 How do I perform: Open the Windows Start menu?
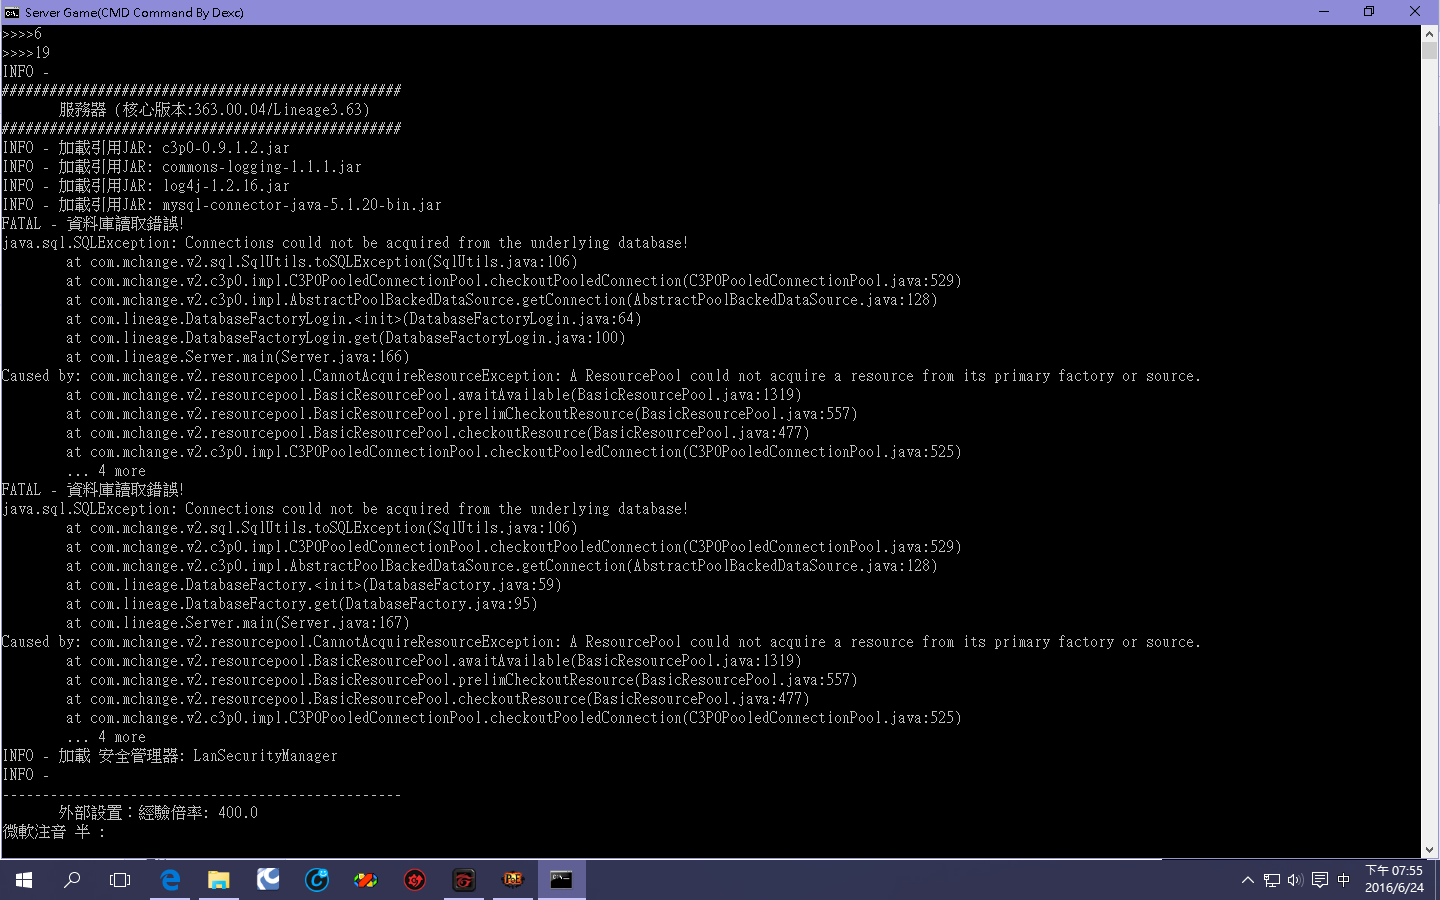coord(24,880)
